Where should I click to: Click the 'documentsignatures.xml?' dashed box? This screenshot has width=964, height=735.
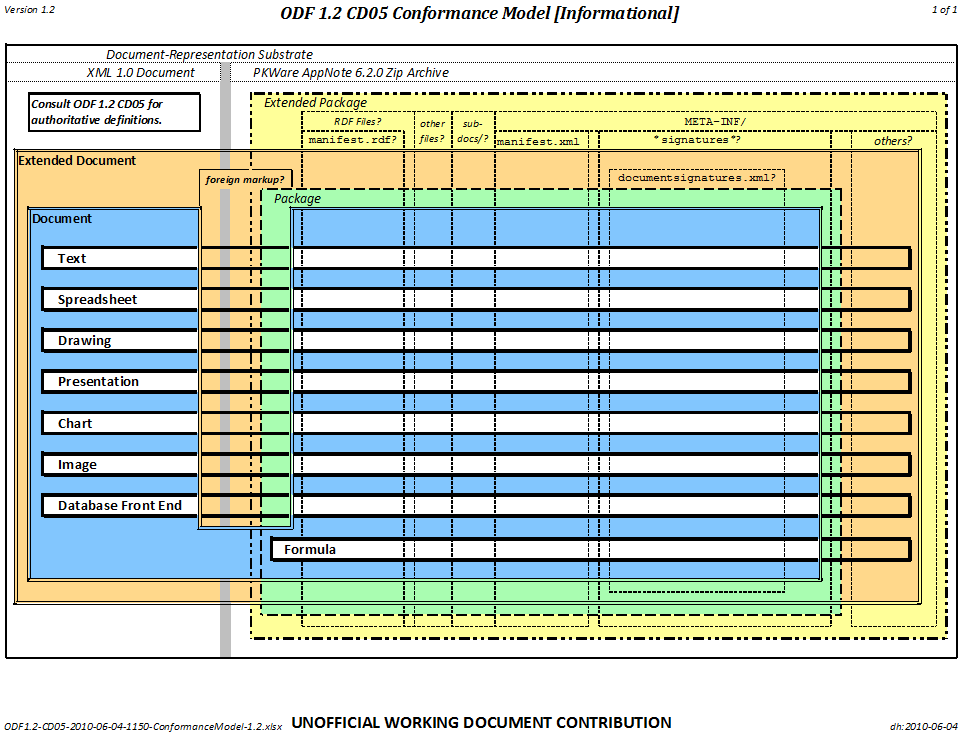(696, 177)
